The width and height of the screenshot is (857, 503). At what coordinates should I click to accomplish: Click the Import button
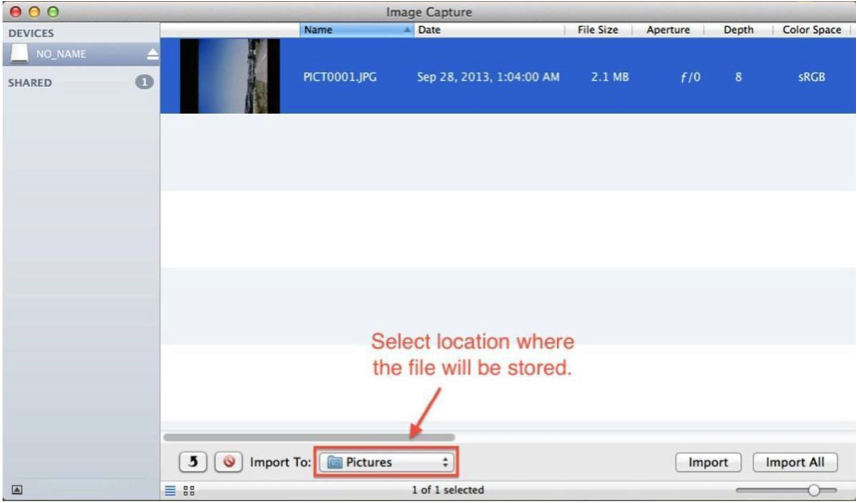coord(708,462)
